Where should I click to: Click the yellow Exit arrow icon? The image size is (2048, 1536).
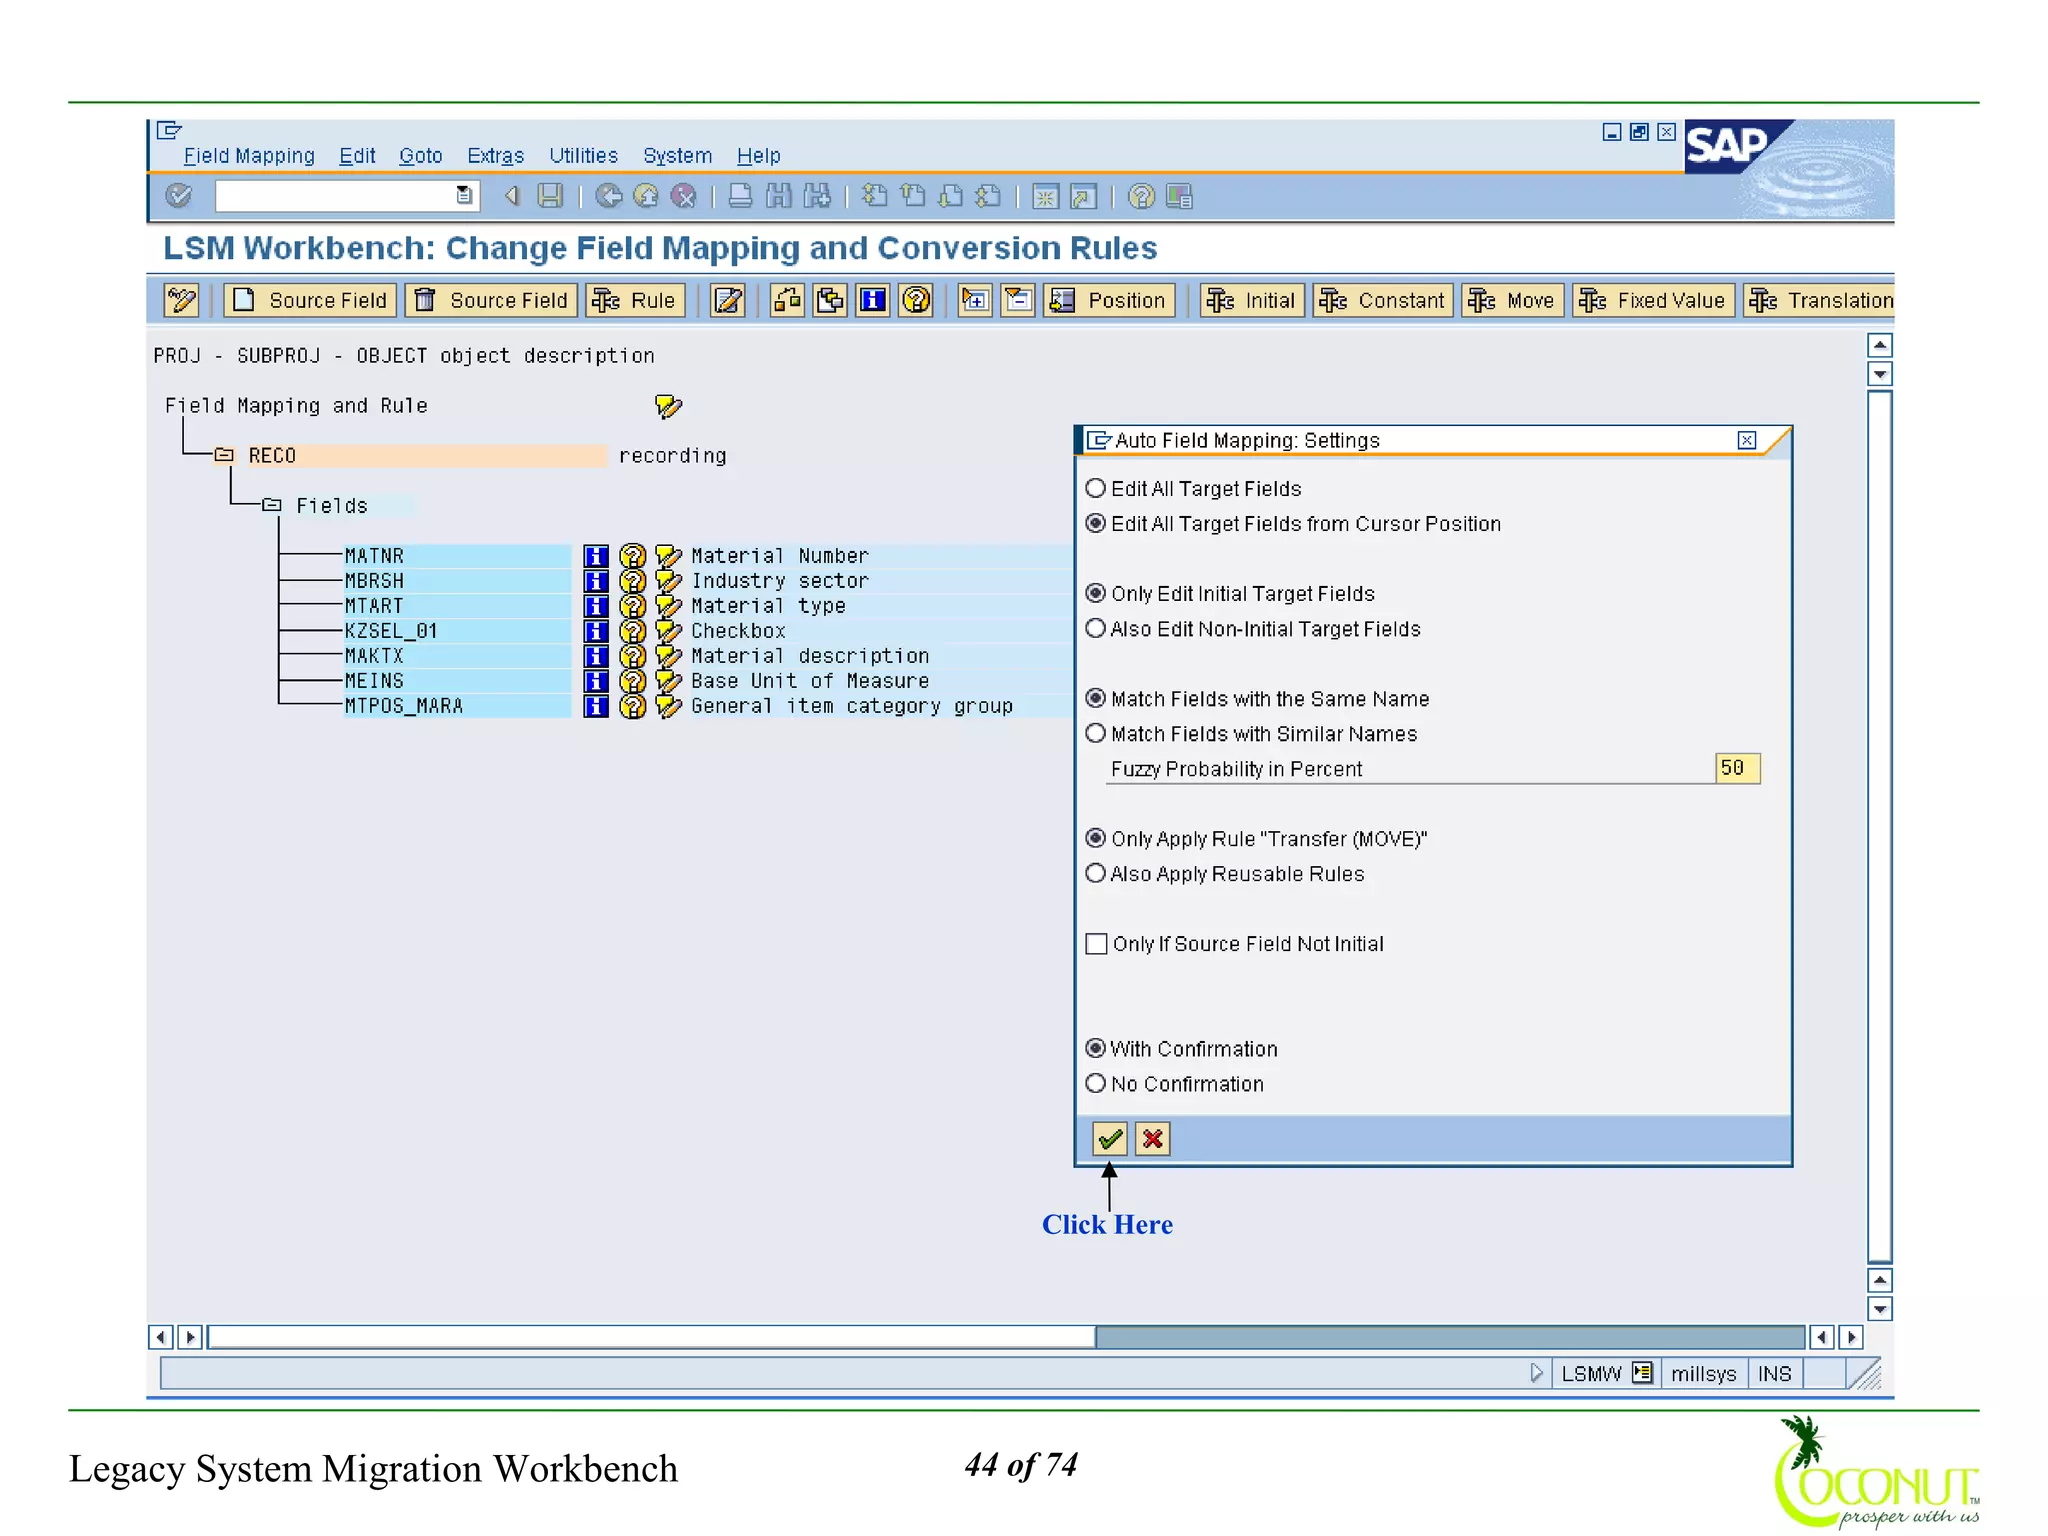(x=646, y=196)
